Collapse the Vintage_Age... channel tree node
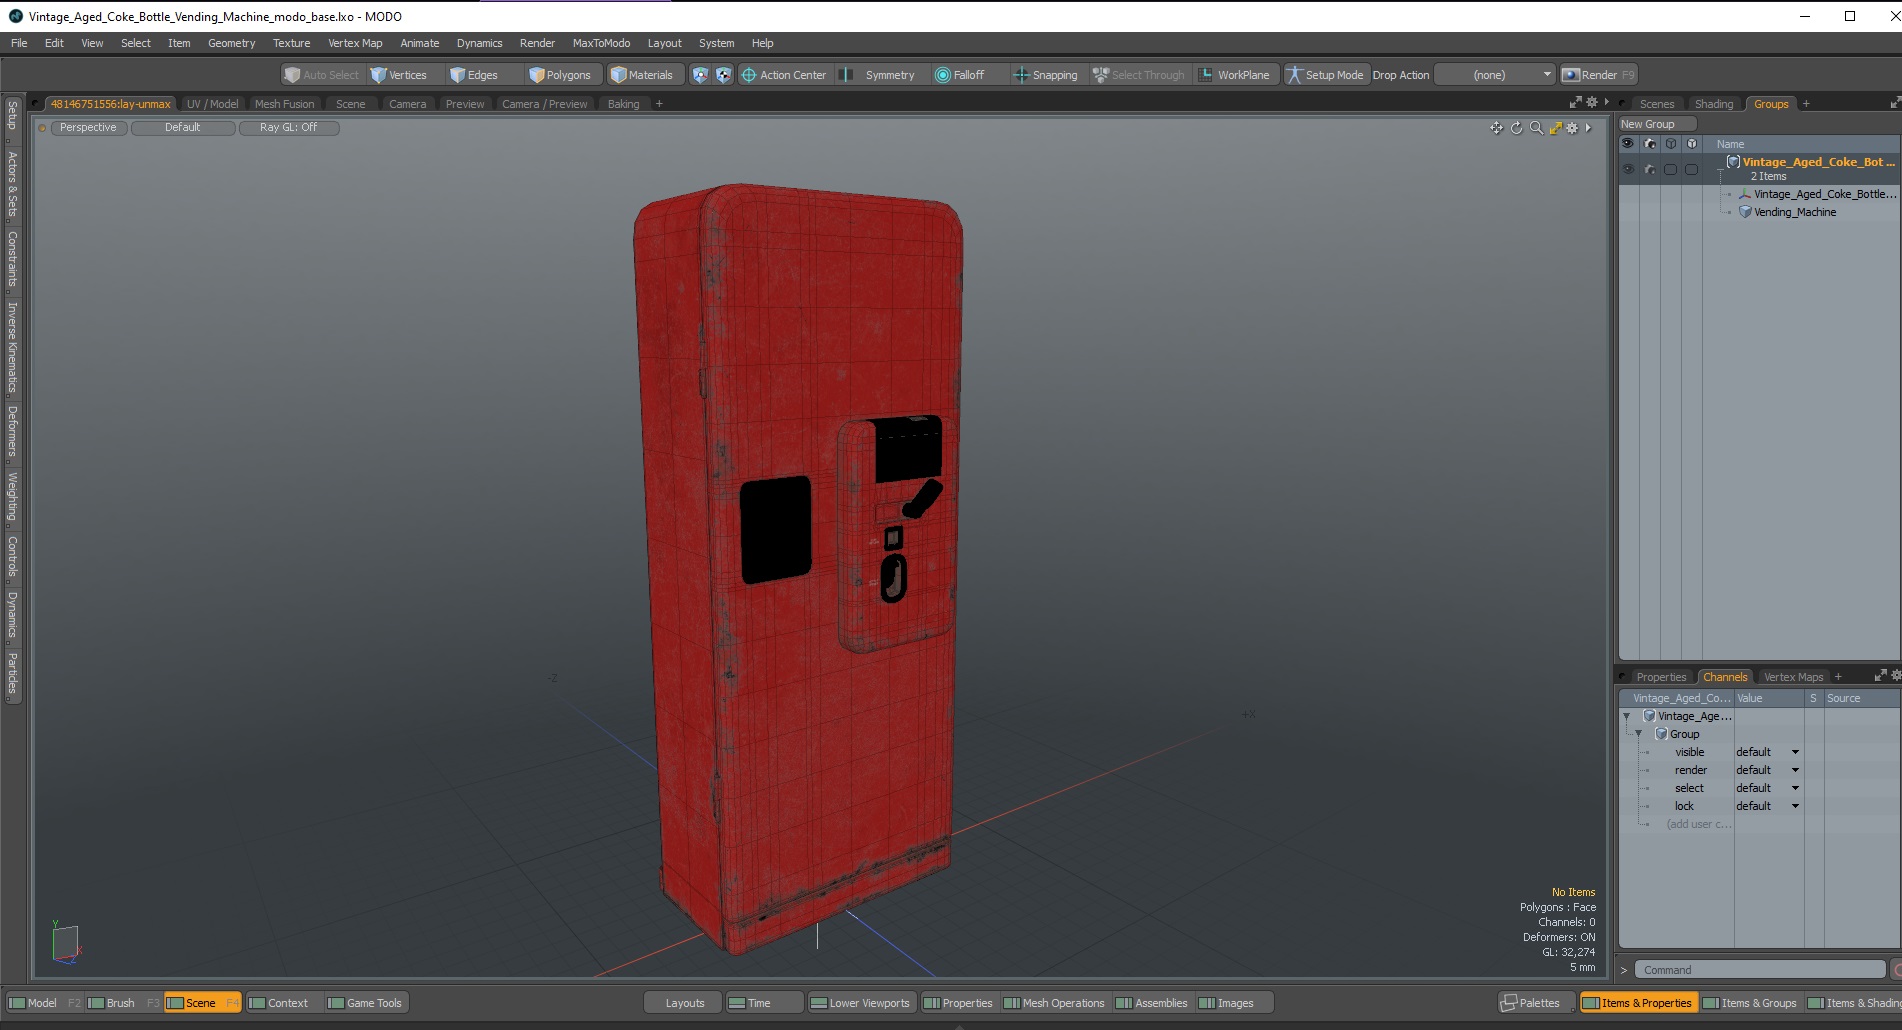1902x1030 pixels. pos(1627,716)
